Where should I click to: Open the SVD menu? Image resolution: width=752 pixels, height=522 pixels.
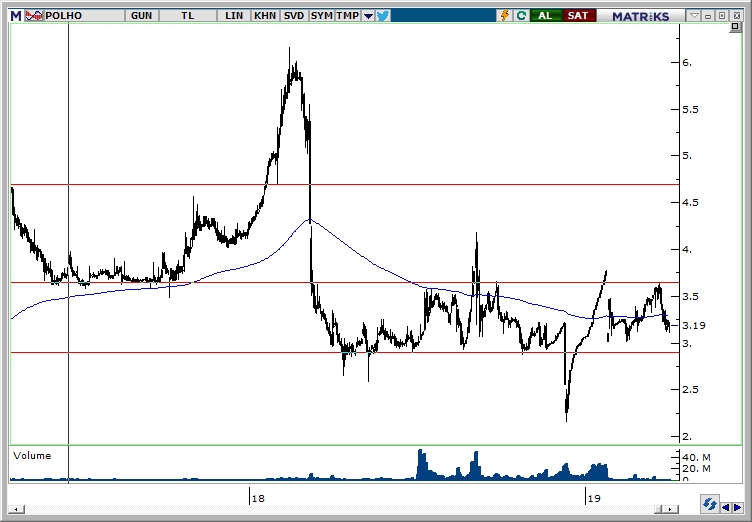click(294, 16)
